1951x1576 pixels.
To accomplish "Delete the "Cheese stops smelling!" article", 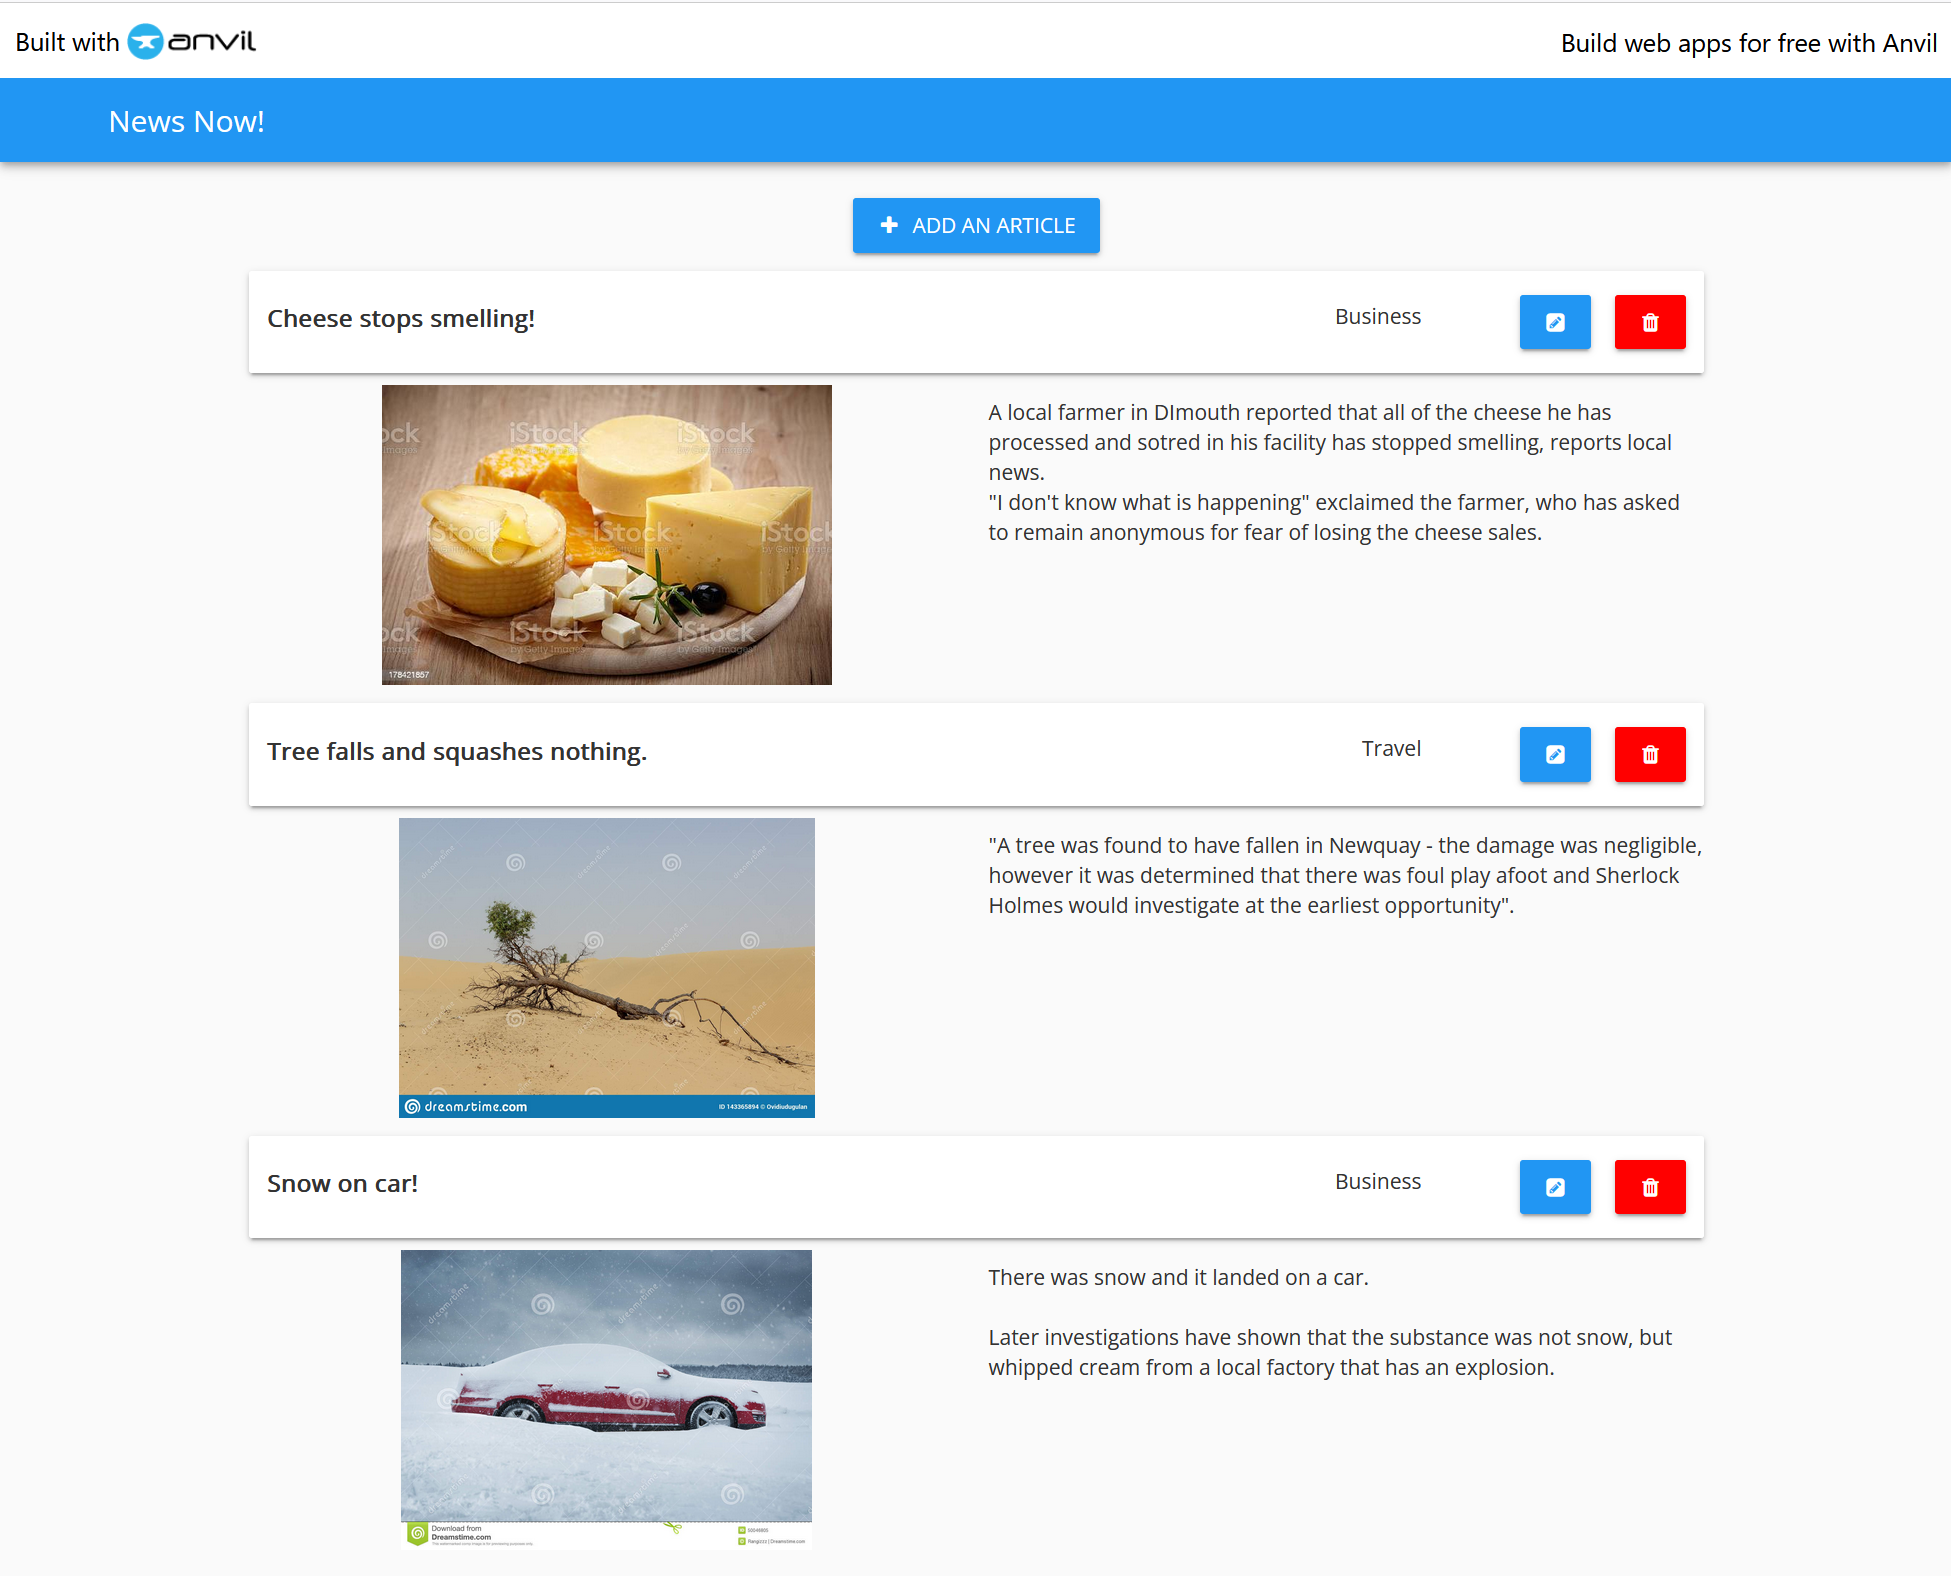I will (1649, 322).
